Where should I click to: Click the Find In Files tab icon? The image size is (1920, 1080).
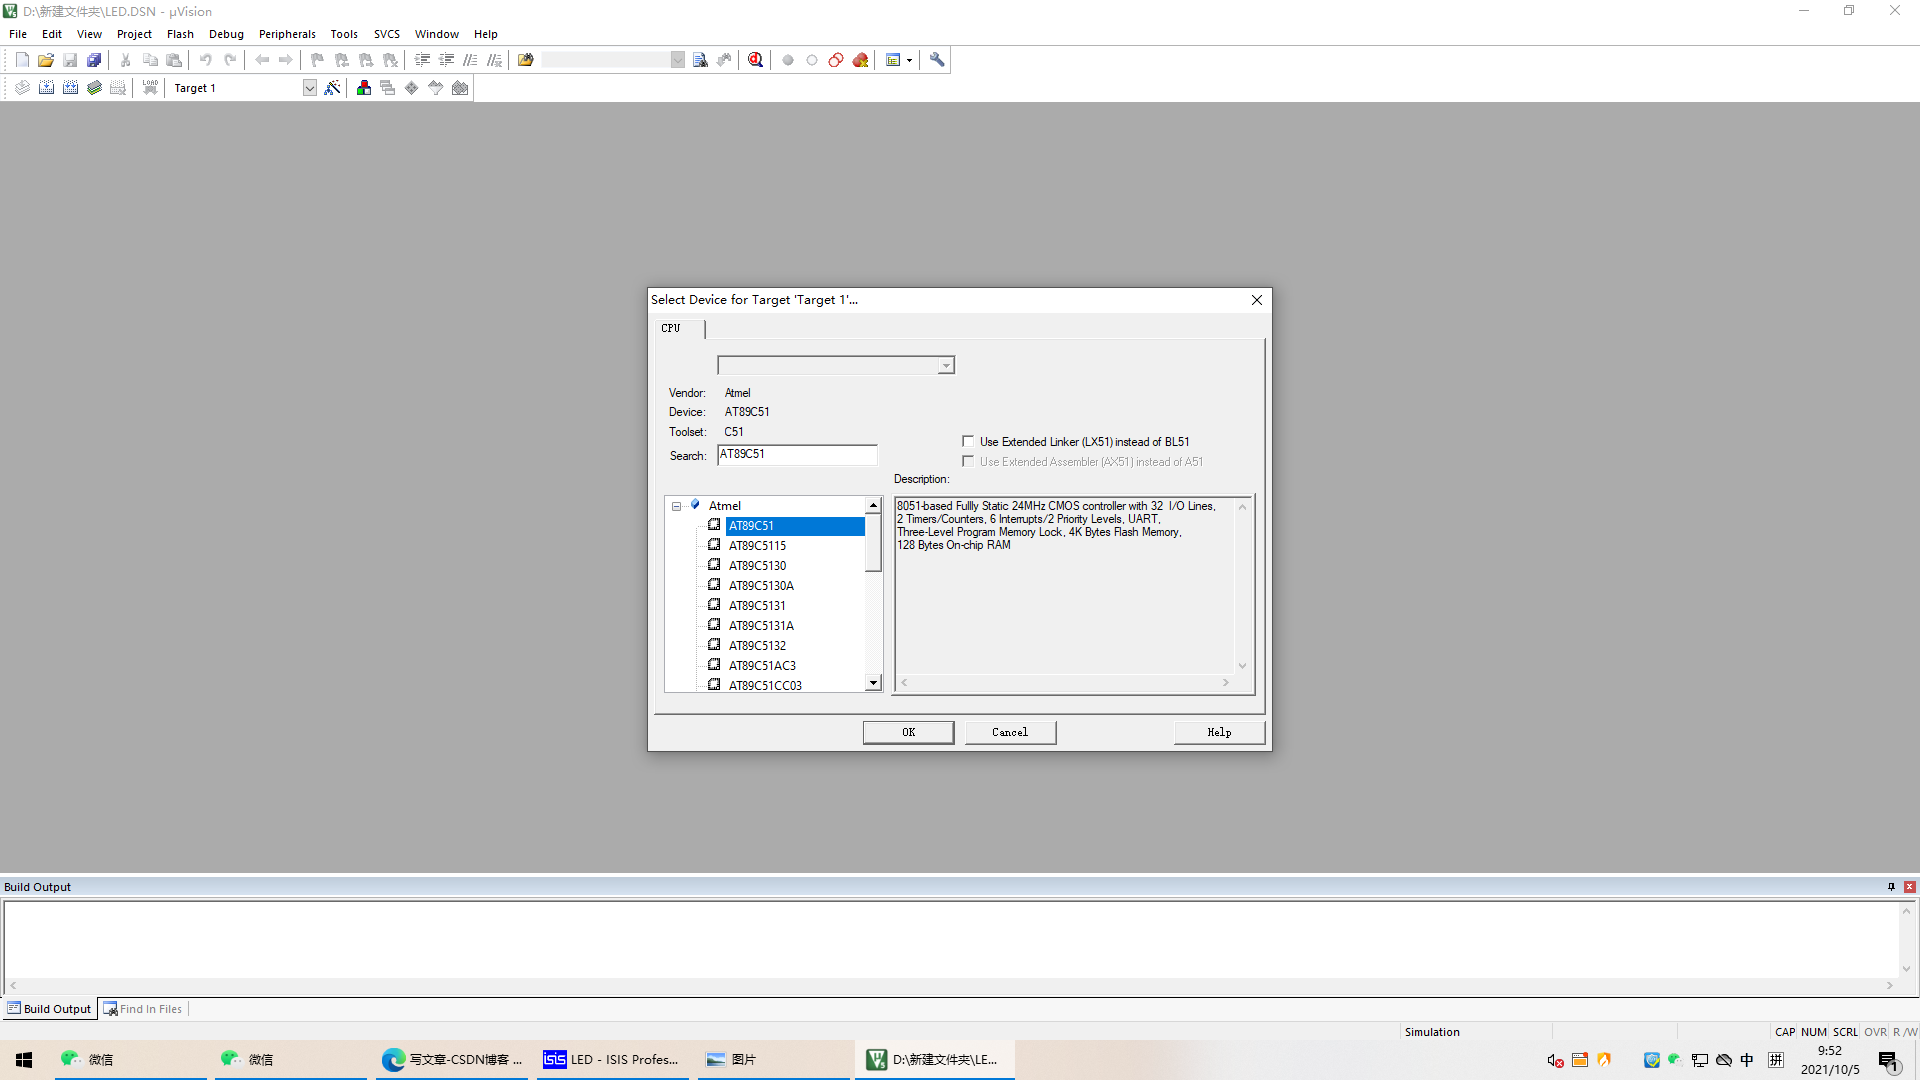tap(111, 1009)
